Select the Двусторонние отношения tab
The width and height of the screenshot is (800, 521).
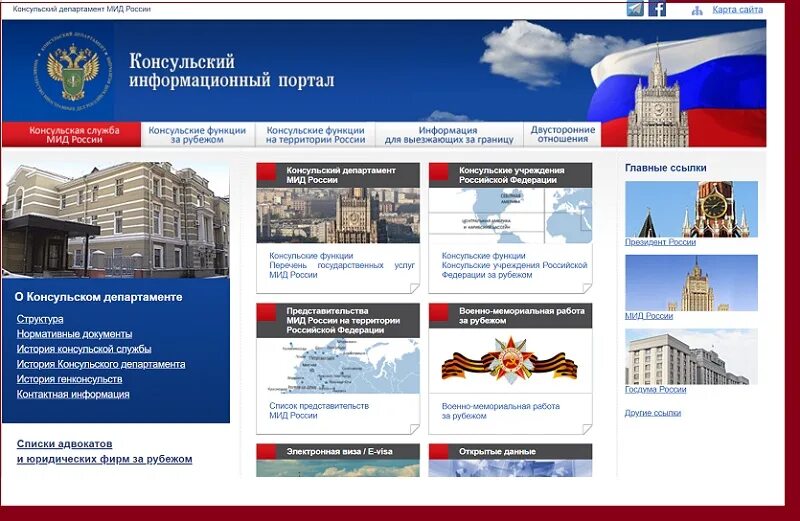pos(562,135)
